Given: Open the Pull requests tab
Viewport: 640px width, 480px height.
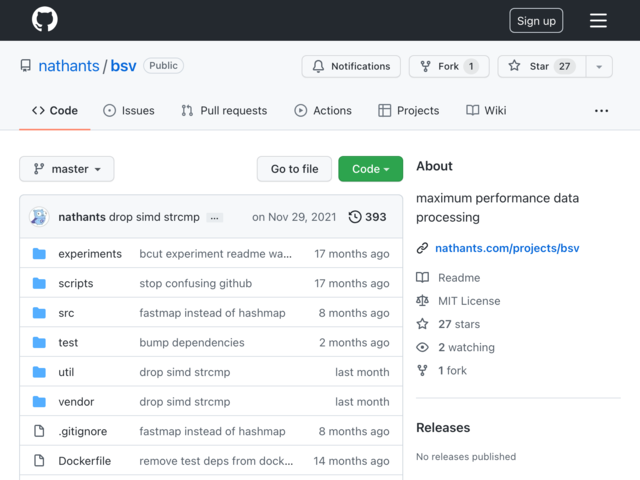Looking at the screenshot, I should coord(224,111).
